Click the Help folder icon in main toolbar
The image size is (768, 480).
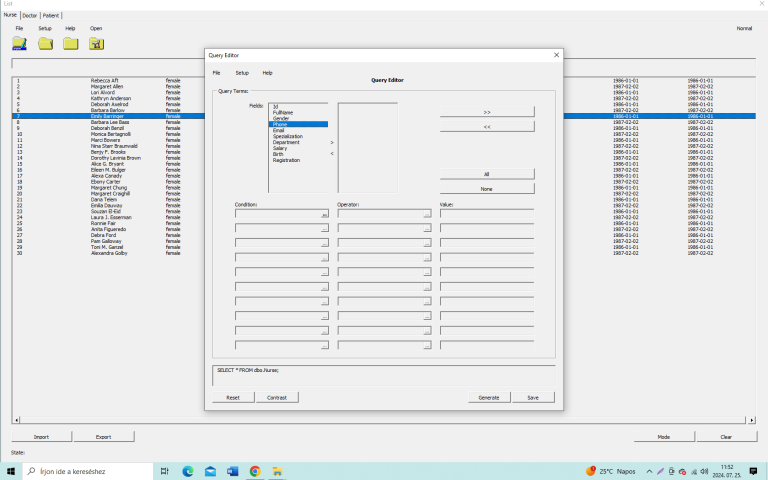[71, 44]
